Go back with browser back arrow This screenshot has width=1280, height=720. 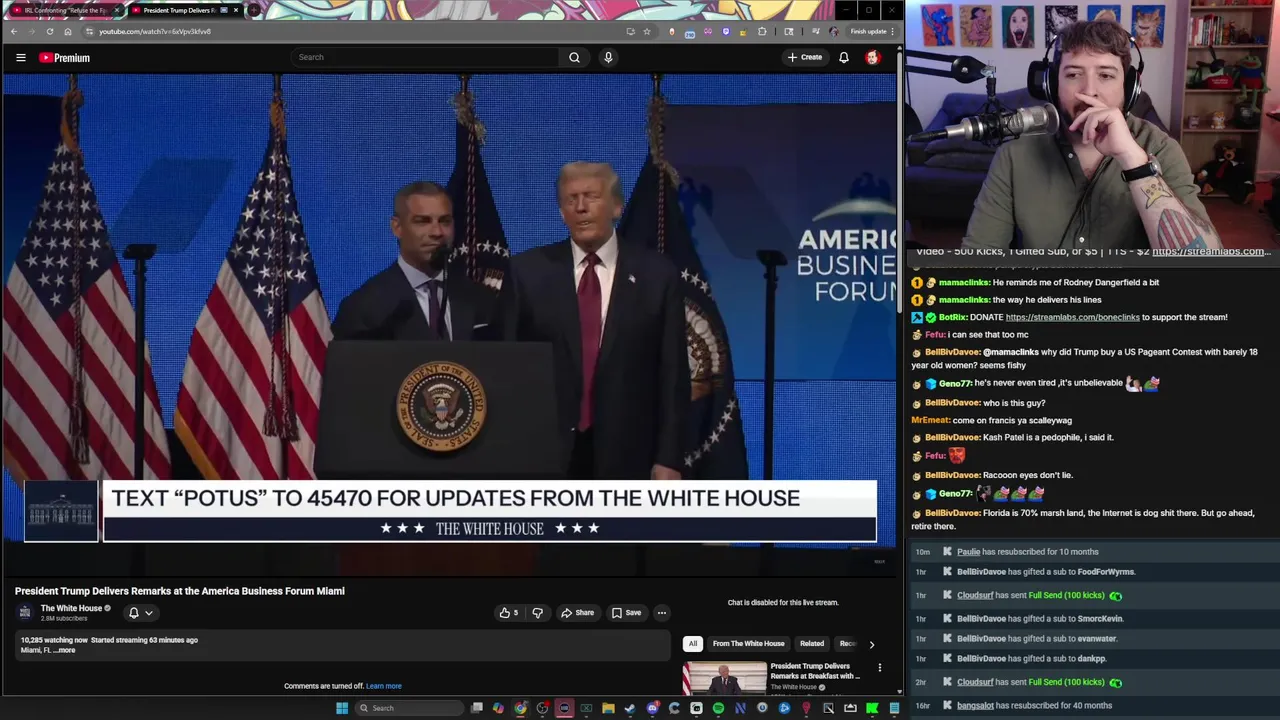[14, 31]
